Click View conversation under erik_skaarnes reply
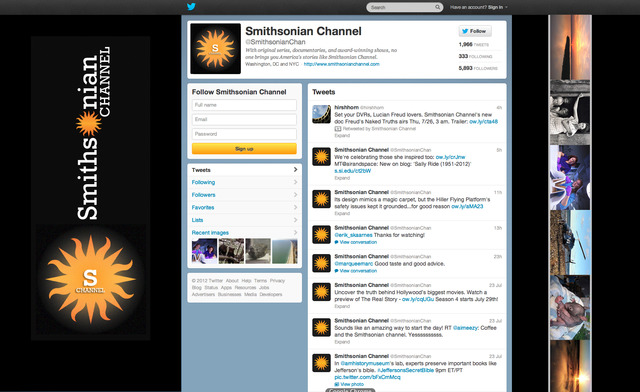The width and height of the screenshot is (640, 392). tap(358, 242)
